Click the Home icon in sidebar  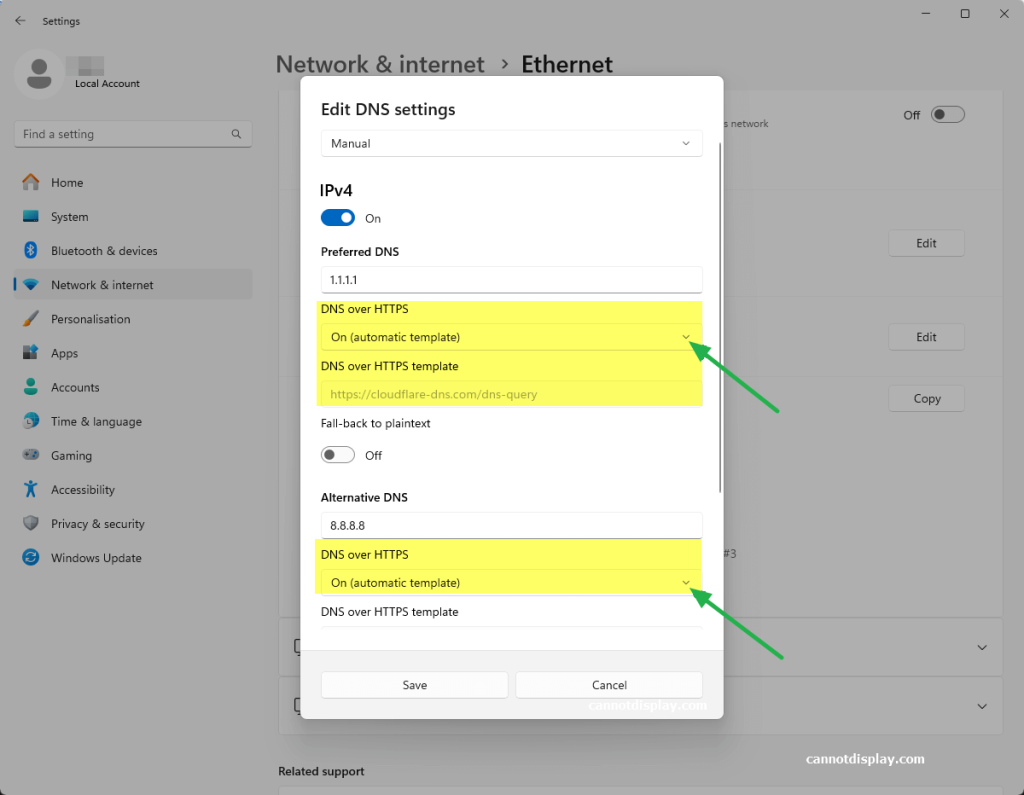coord(31,183)
